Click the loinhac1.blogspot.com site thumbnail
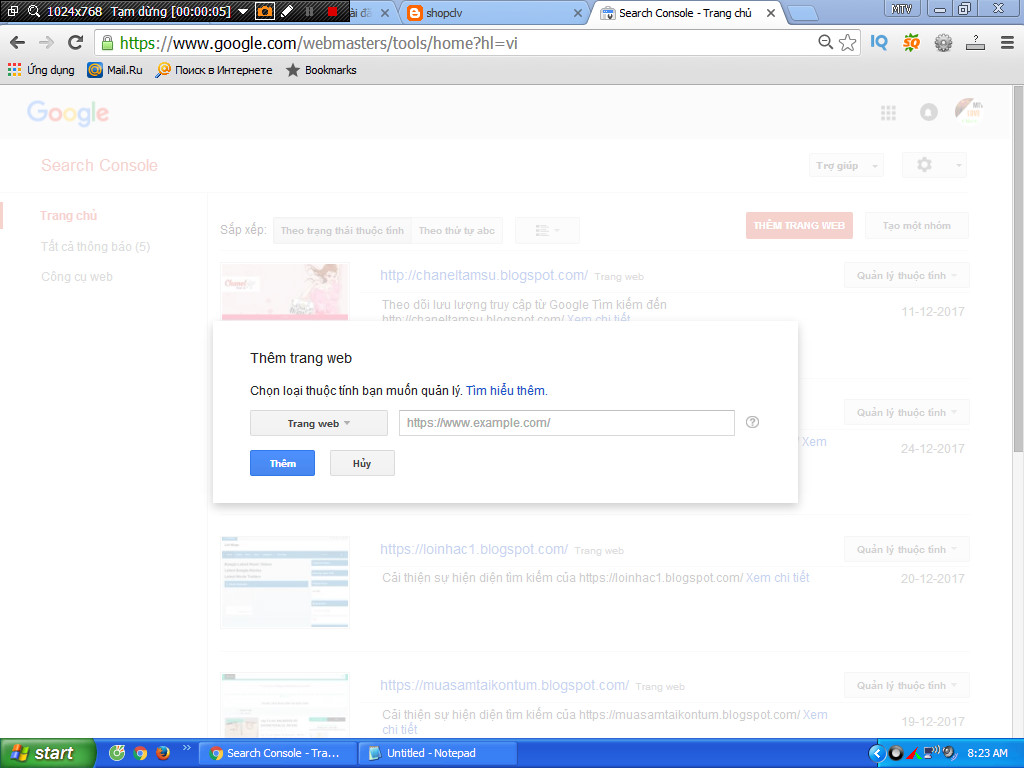Viewport: 1024px width, 768px height. [x=285, y=583]
